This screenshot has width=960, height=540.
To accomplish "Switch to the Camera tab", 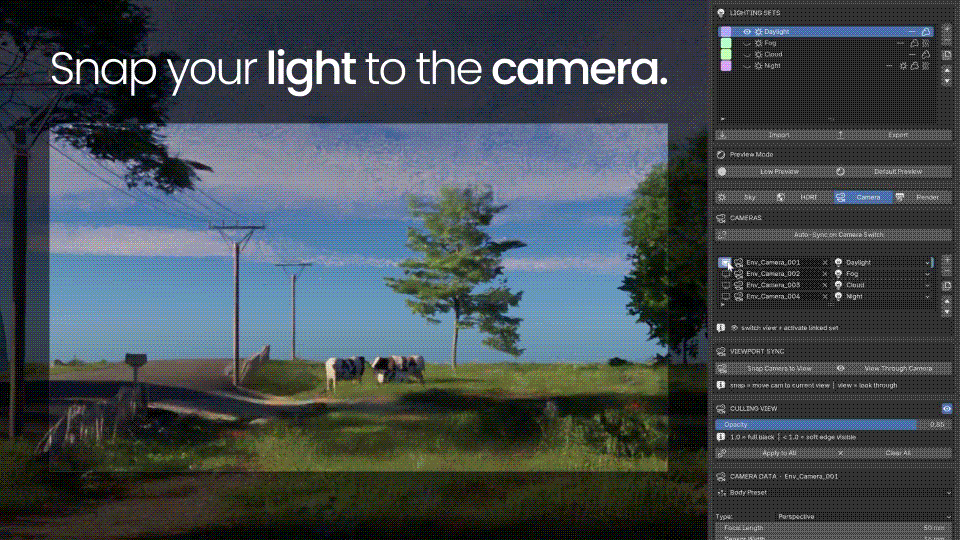I will [863, 197].
